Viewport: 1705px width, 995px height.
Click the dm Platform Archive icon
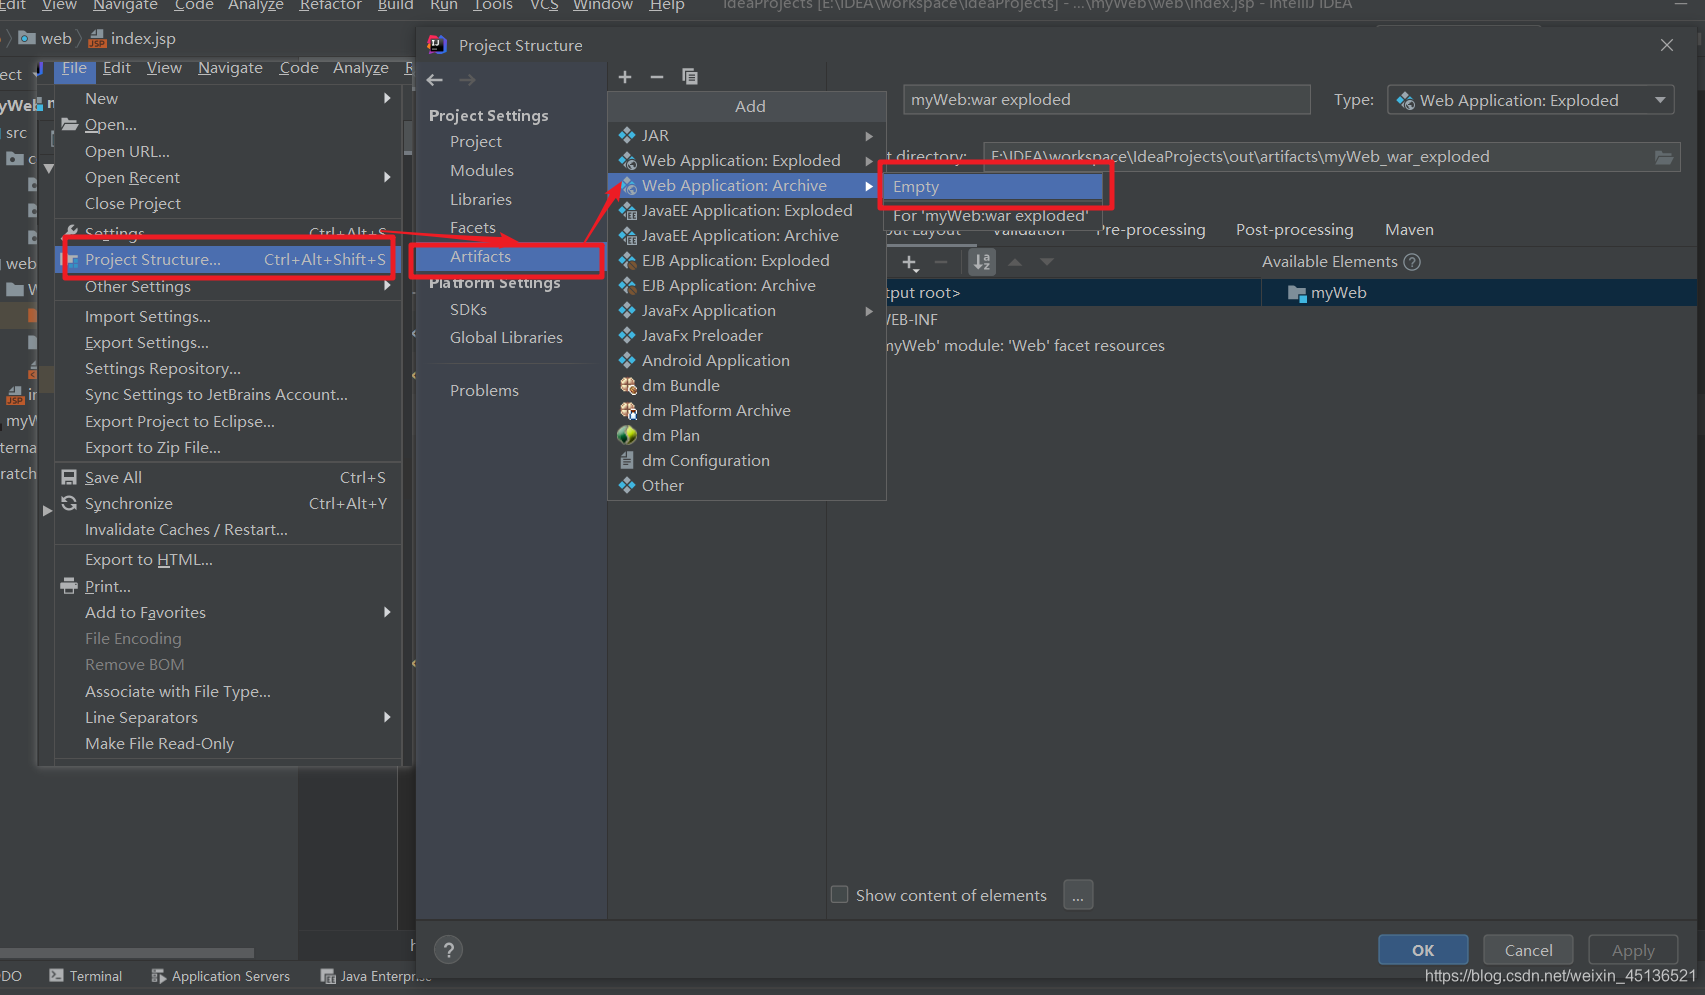[x=627, y=410]
